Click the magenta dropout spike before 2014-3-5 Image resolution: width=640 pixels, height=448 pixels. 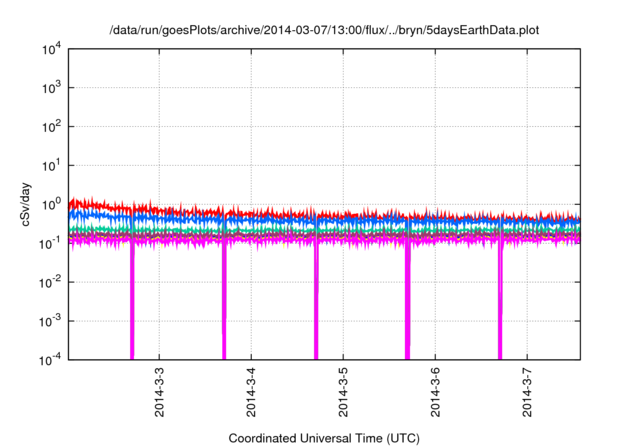(x=316, y=302)
